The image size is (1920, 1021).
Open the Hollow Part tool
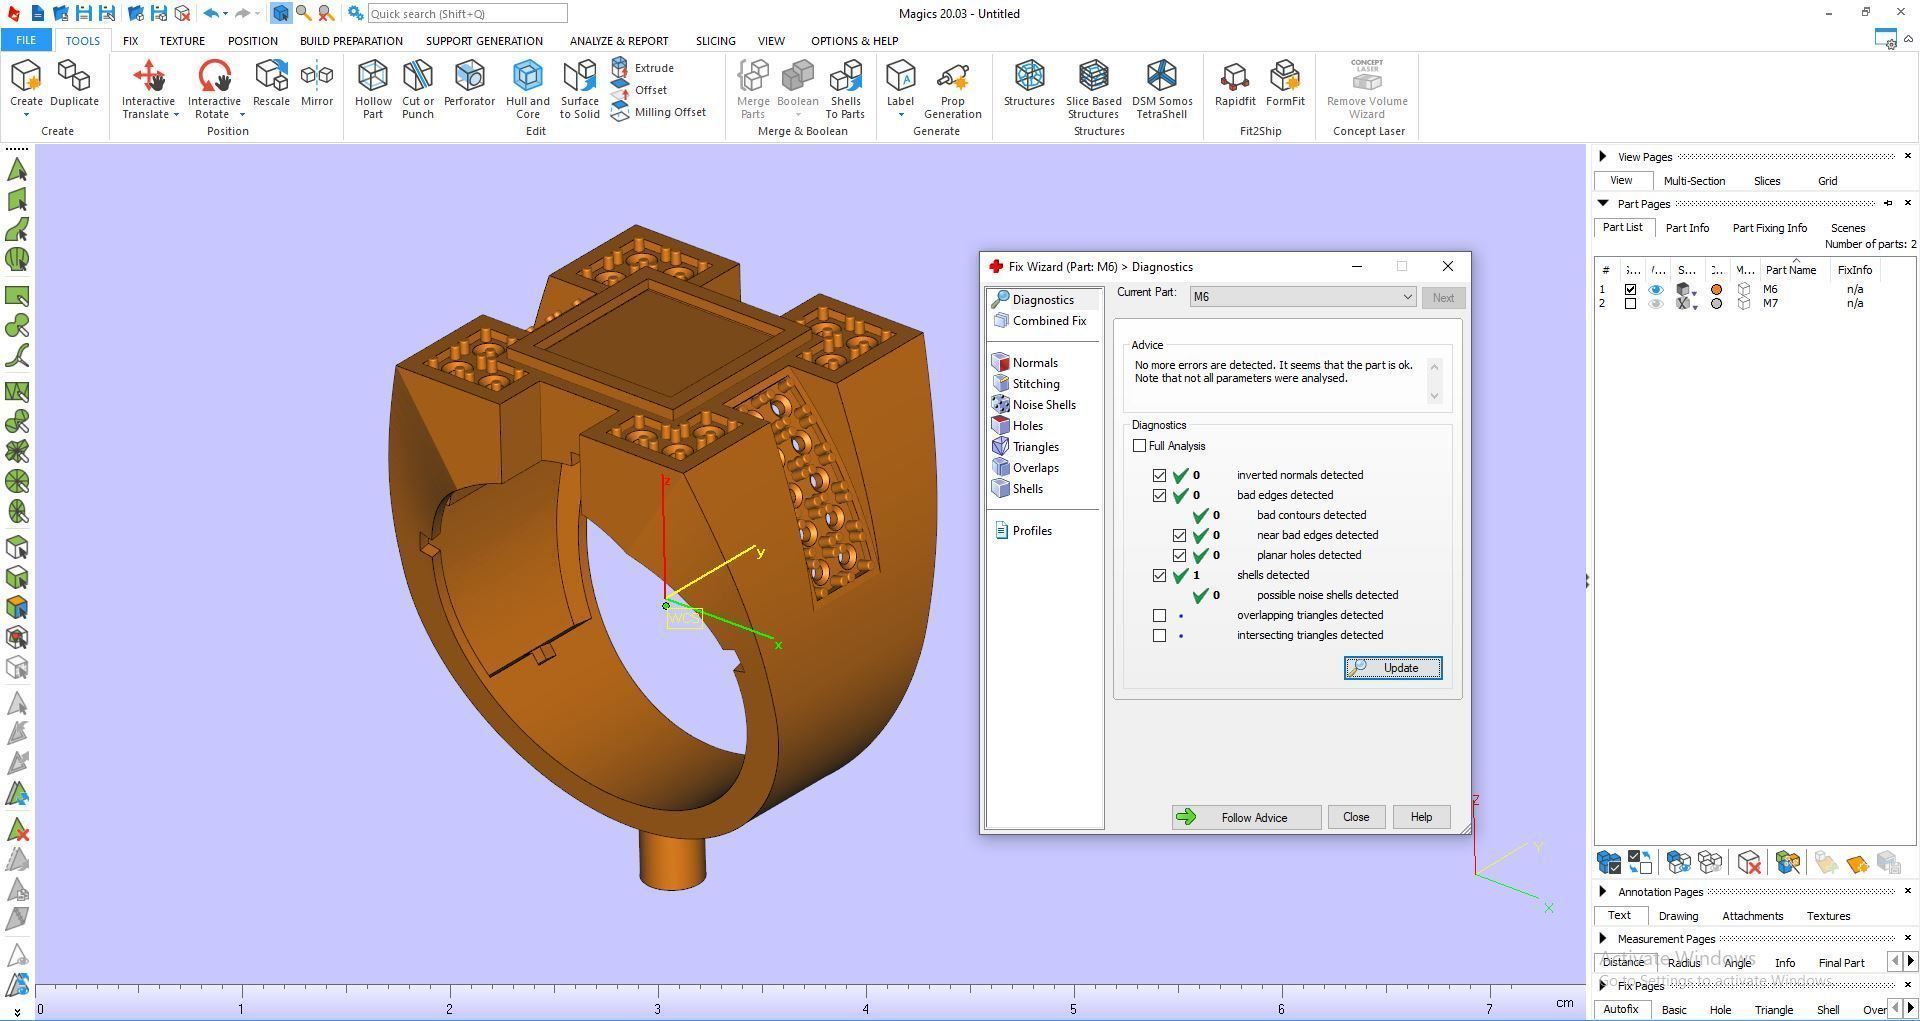coord(373,89)
